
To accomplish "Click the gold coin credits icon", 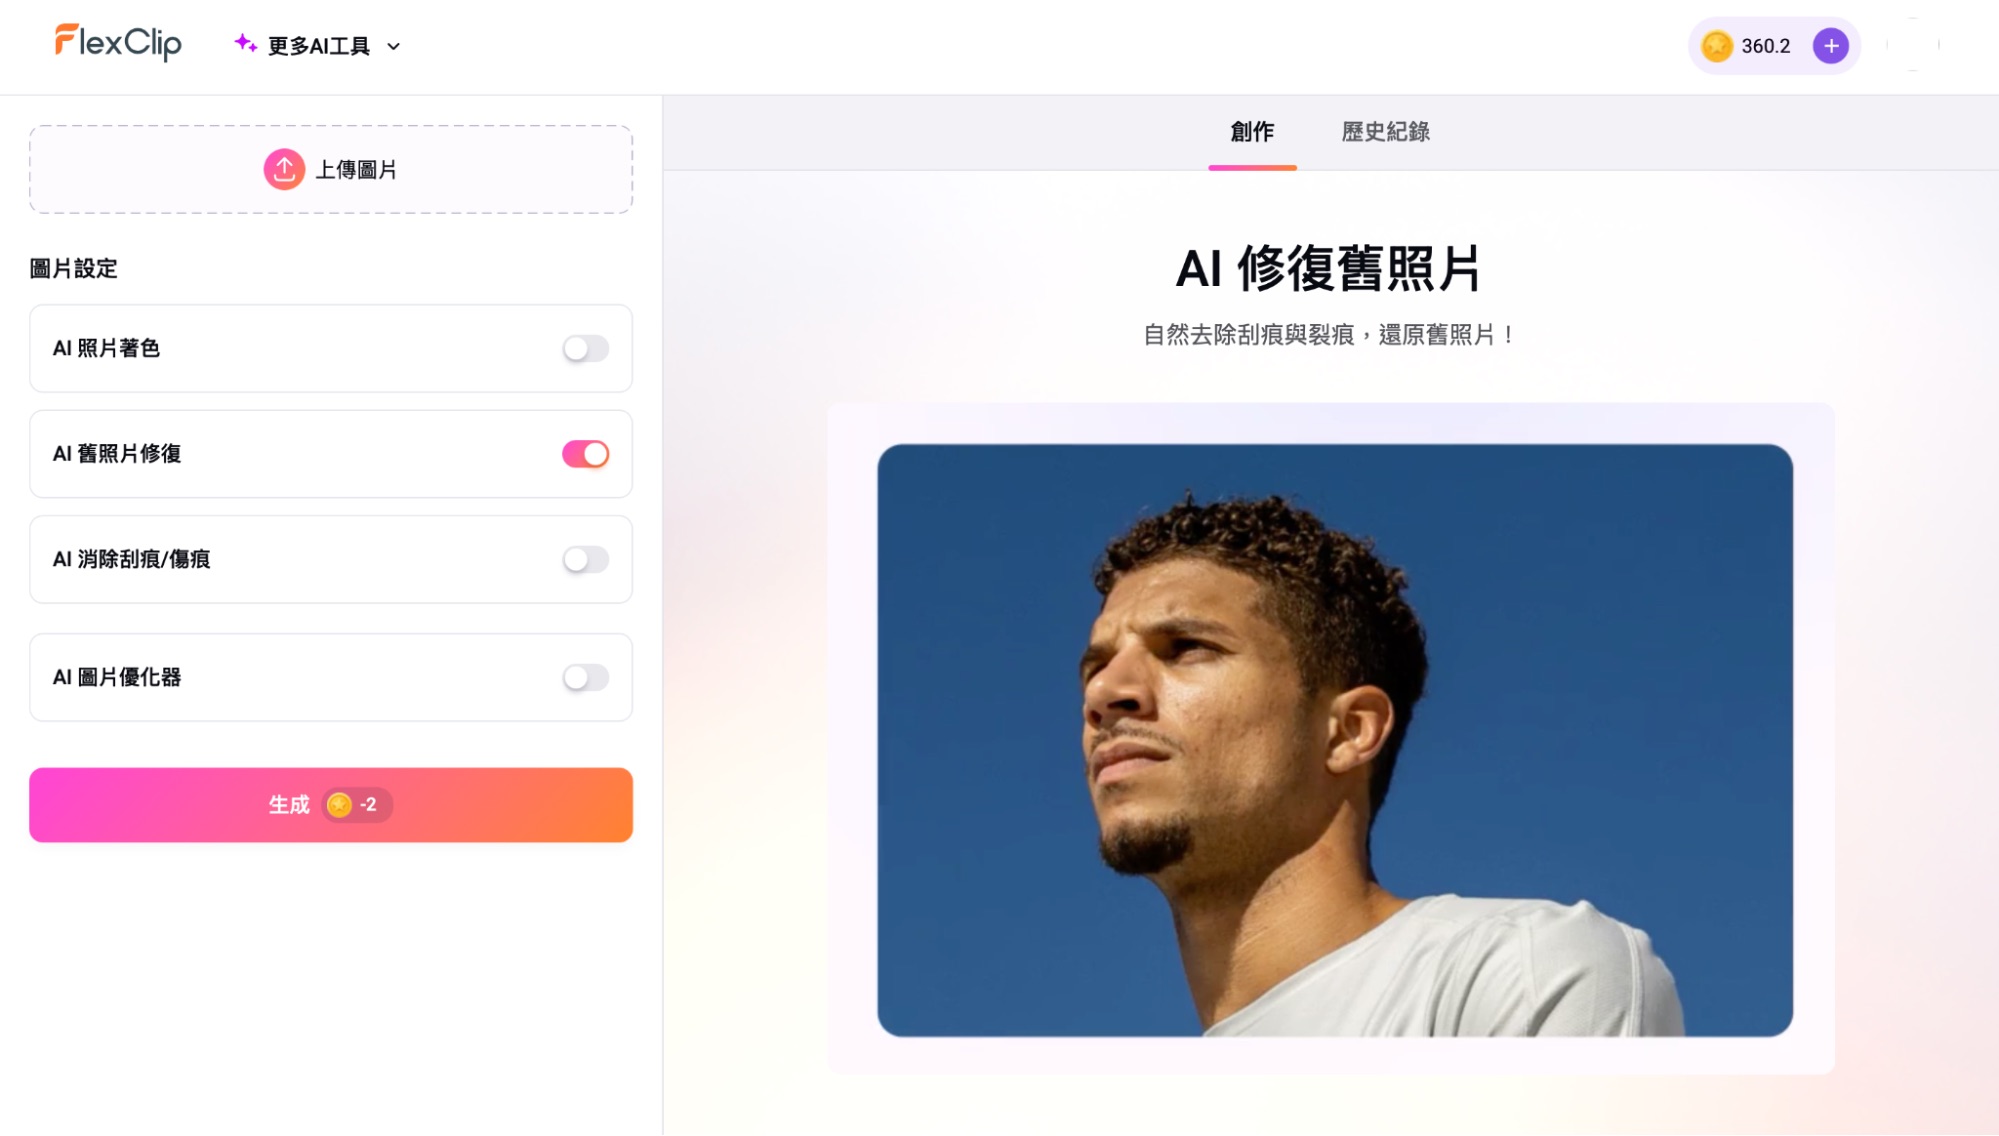I will pyautogui.click(x=1717, y=46).
